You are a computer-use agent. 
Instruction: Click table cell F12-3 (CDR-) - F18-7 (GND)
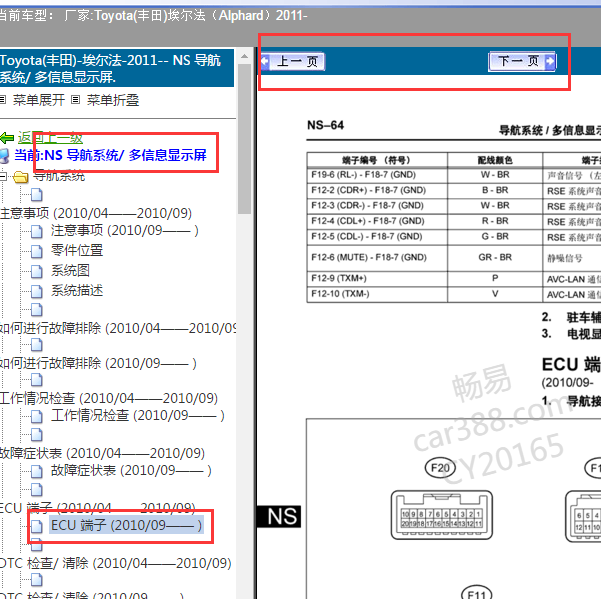tap(377, 206)
